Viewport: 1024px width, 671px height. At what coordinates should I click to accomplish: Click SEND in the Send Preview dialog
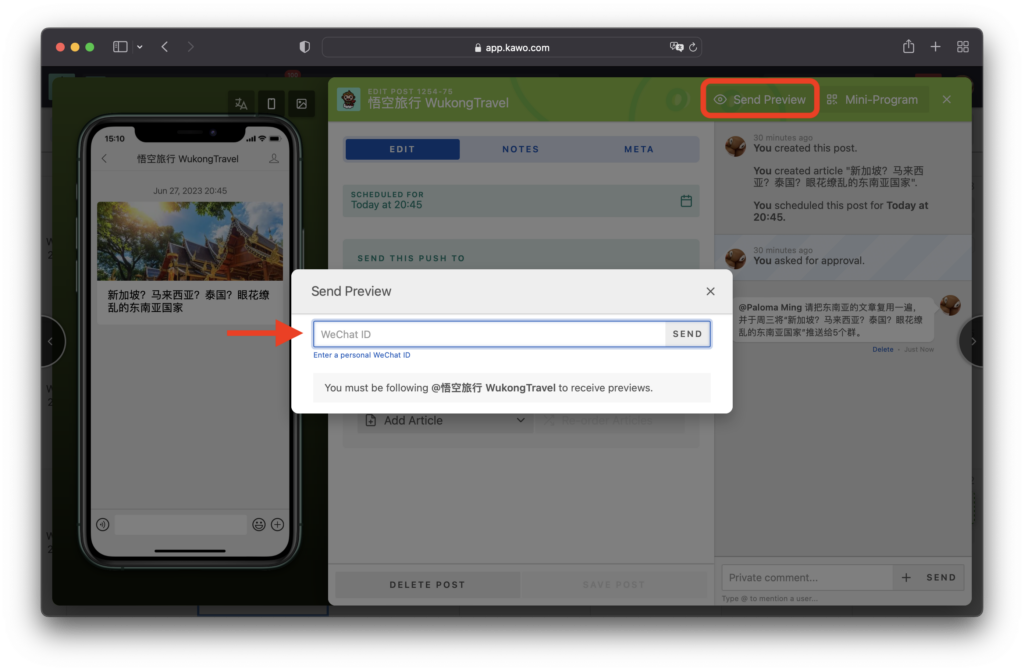688,334
